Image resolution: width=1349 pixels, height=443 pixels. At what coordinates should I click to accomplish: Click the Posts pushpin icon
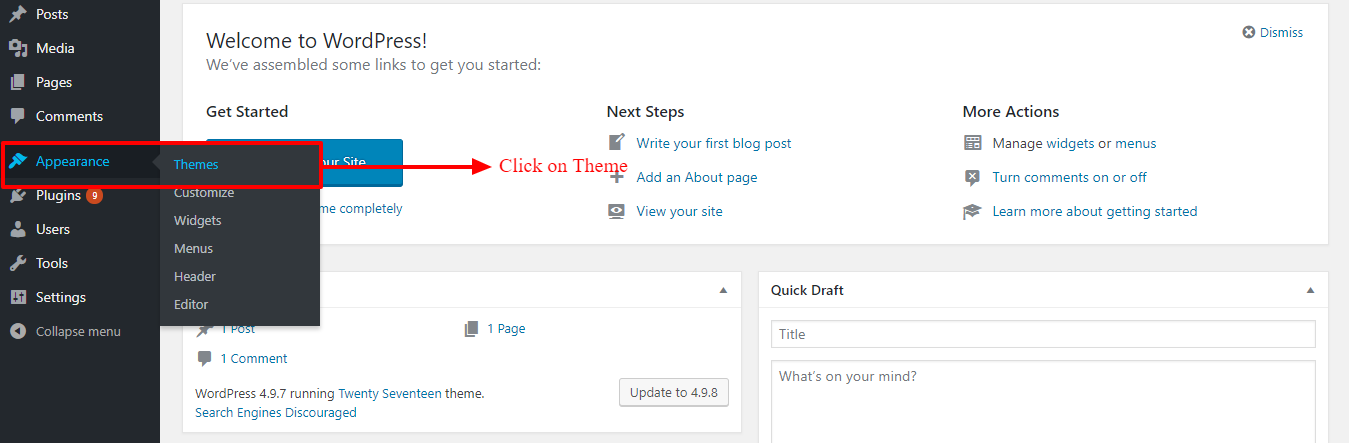pos(17,14)
